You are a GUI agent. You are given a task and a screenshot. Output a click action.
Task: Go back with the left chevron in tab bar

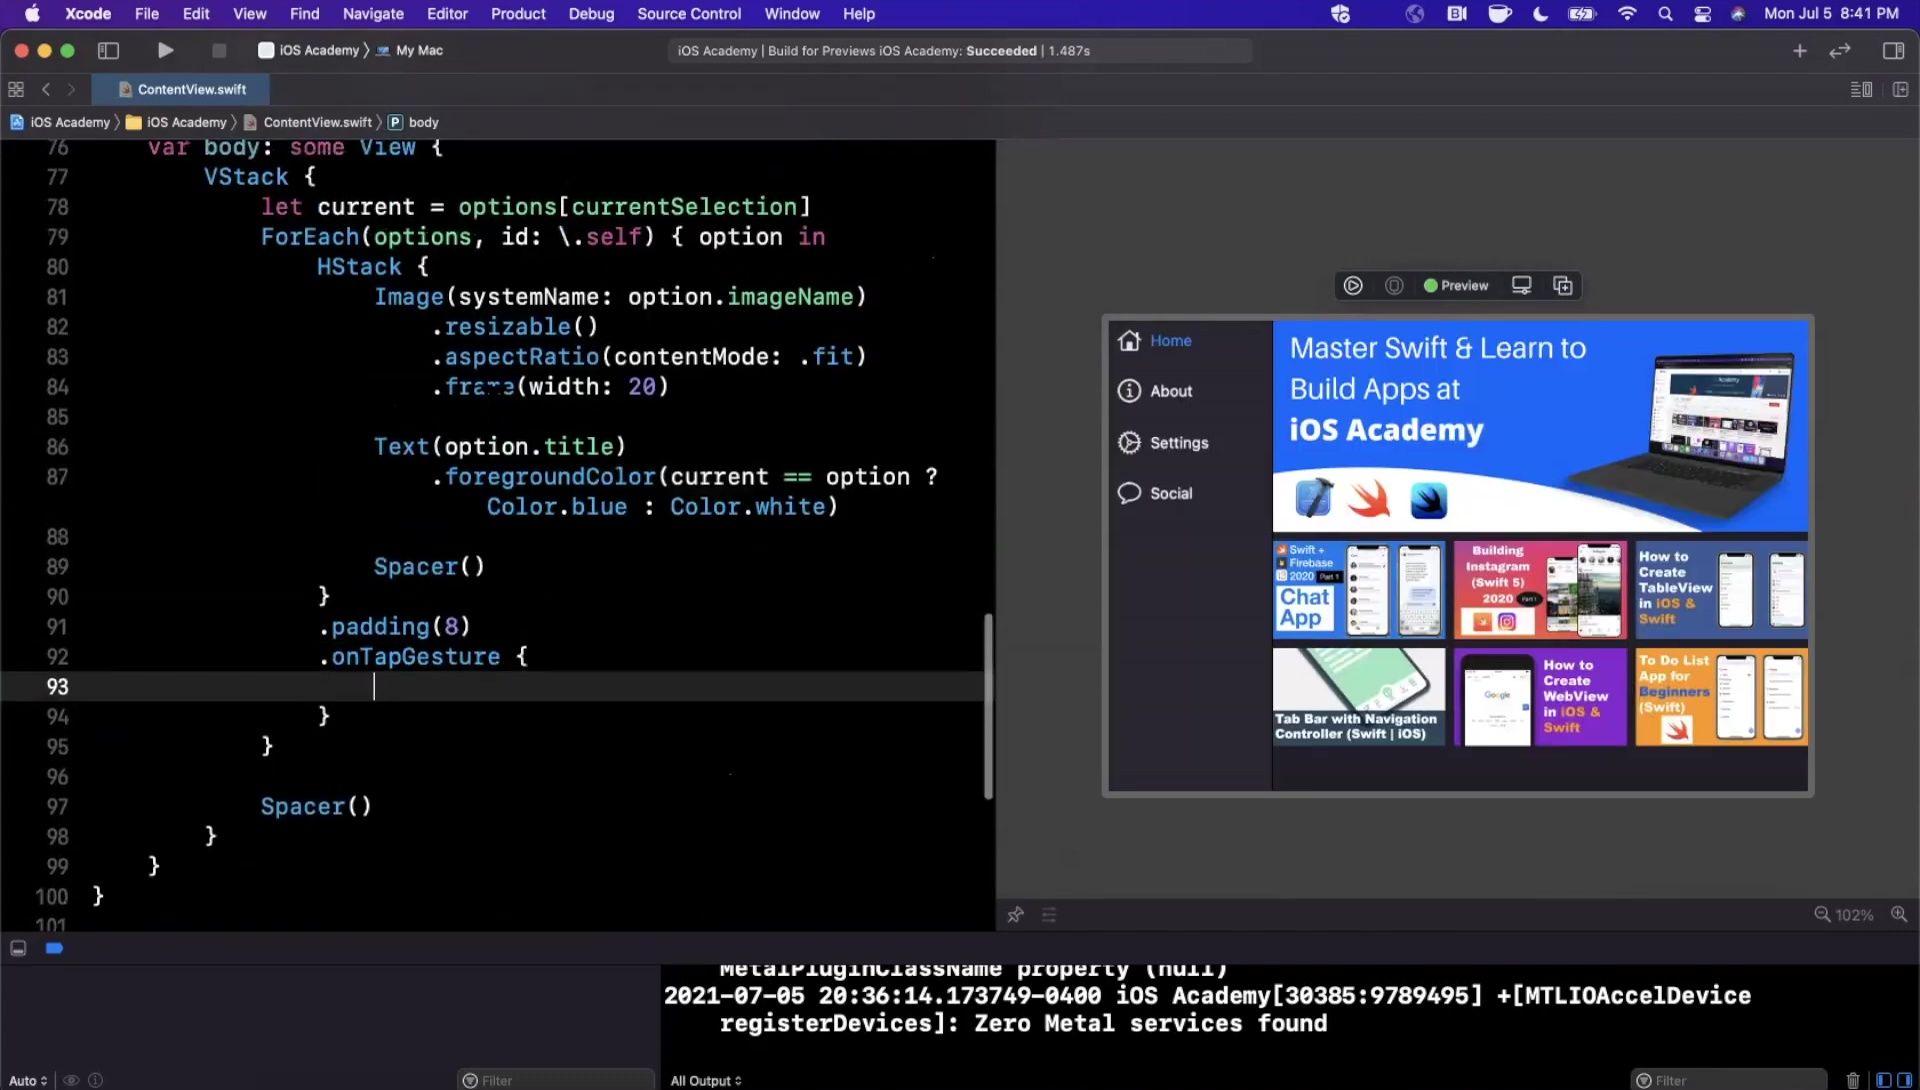[x=46, y=89]
